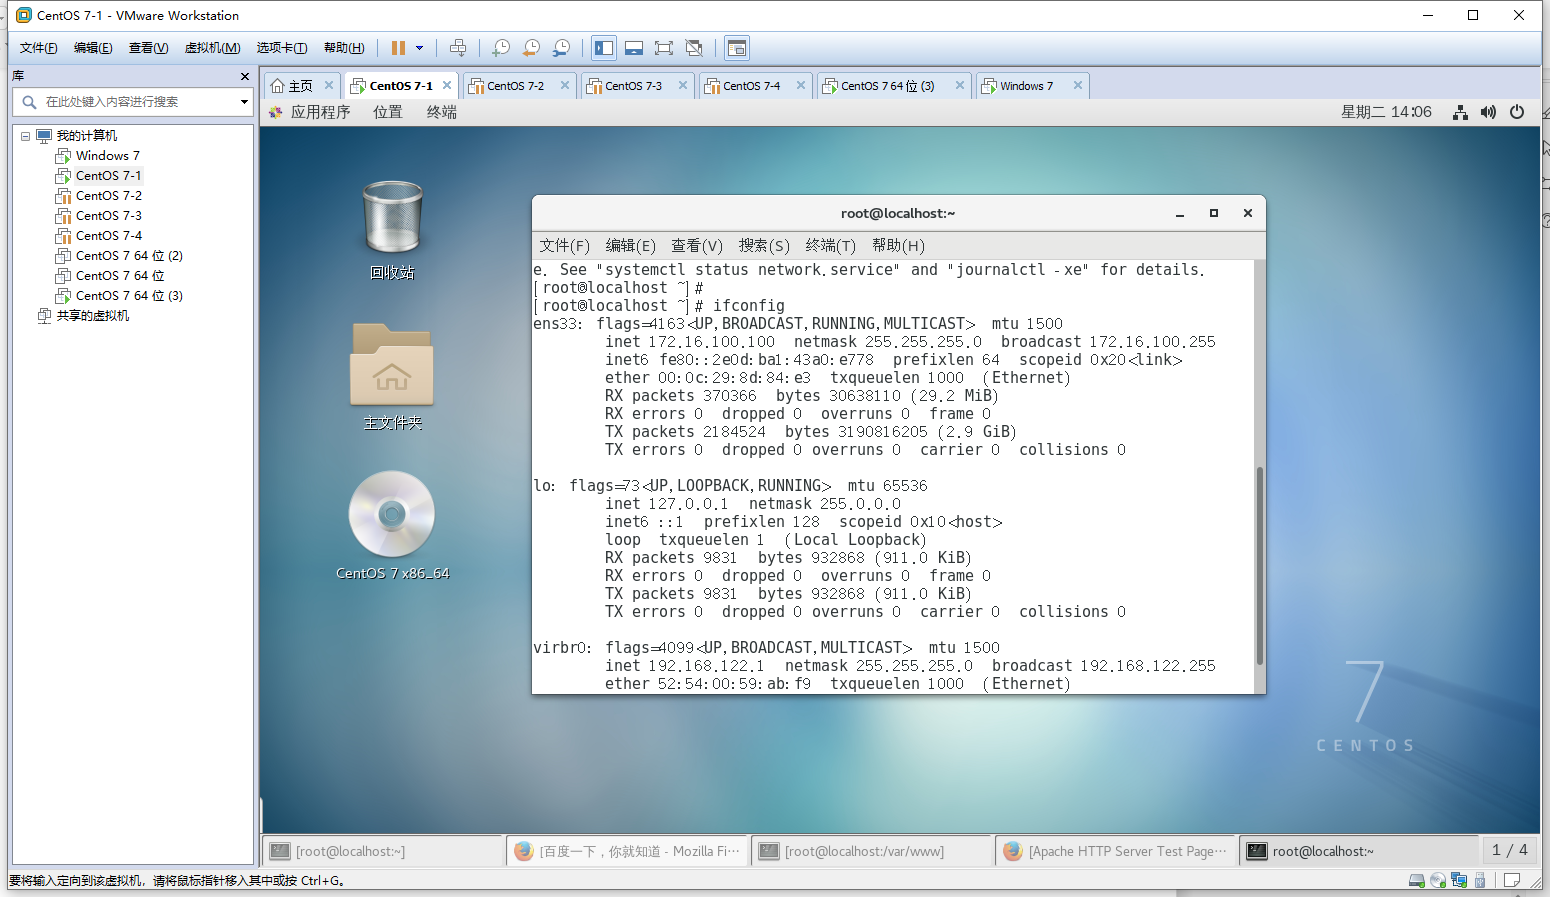The image size is (1550, 897).
Task: Open the network status icon in GNOME bar
Action: point(1460,112)
